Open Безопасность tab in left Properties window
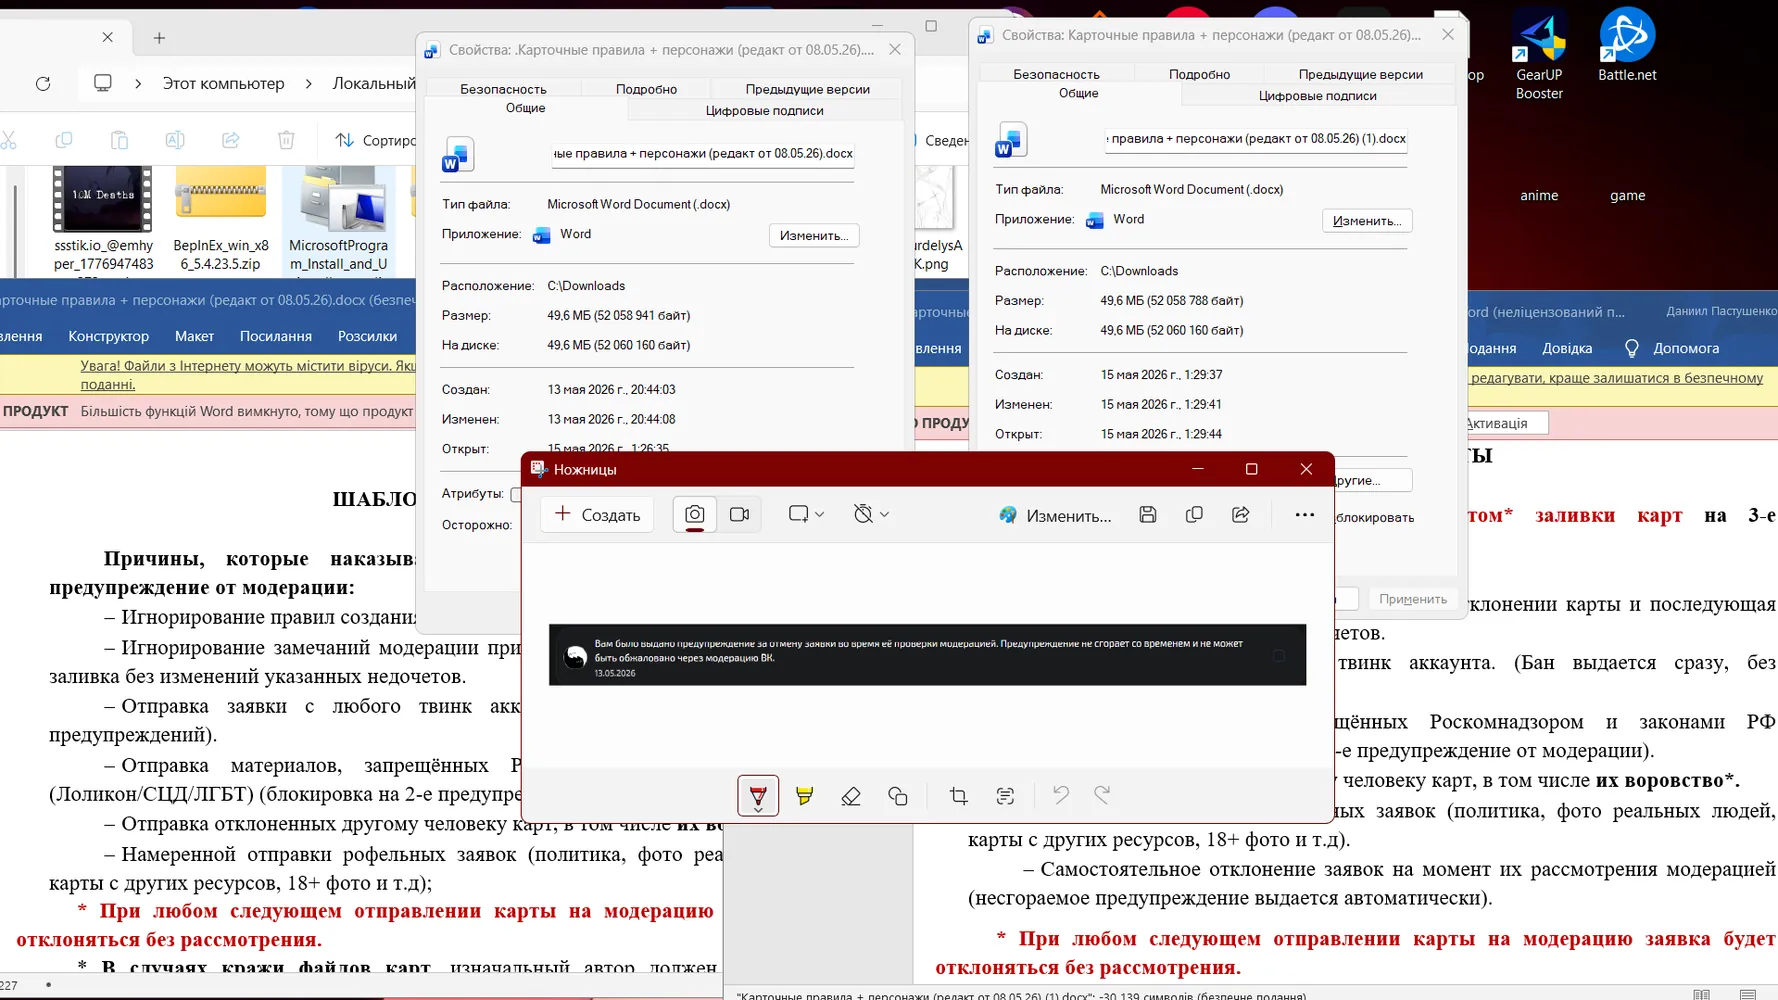Screen dimensions: 1778x1000 coord(503,89)
